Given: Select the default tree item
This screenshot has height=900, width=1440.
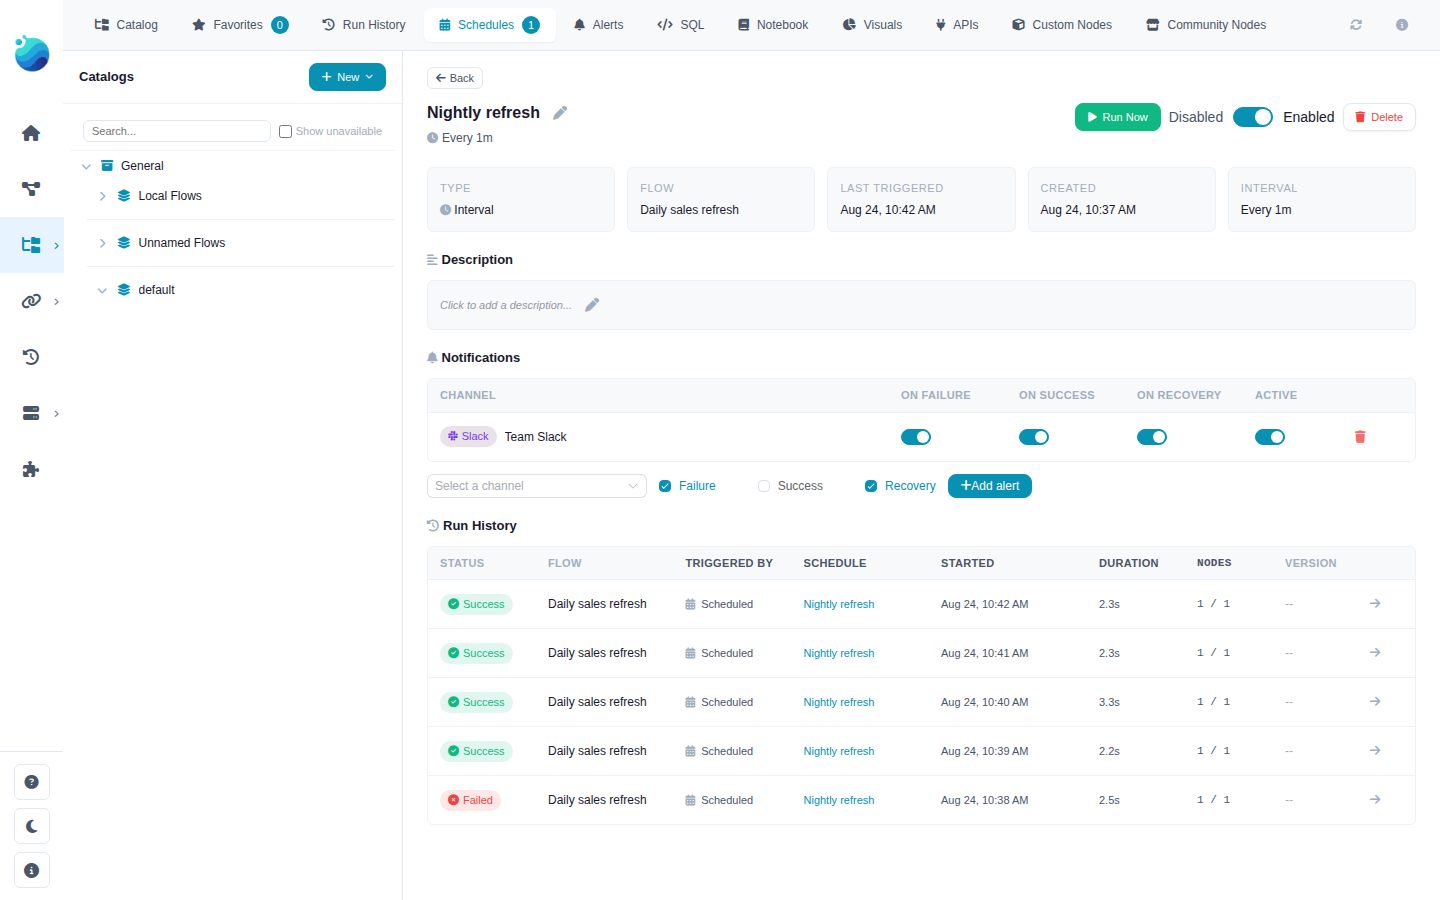Looking at the screenshot, I should 156,290.
